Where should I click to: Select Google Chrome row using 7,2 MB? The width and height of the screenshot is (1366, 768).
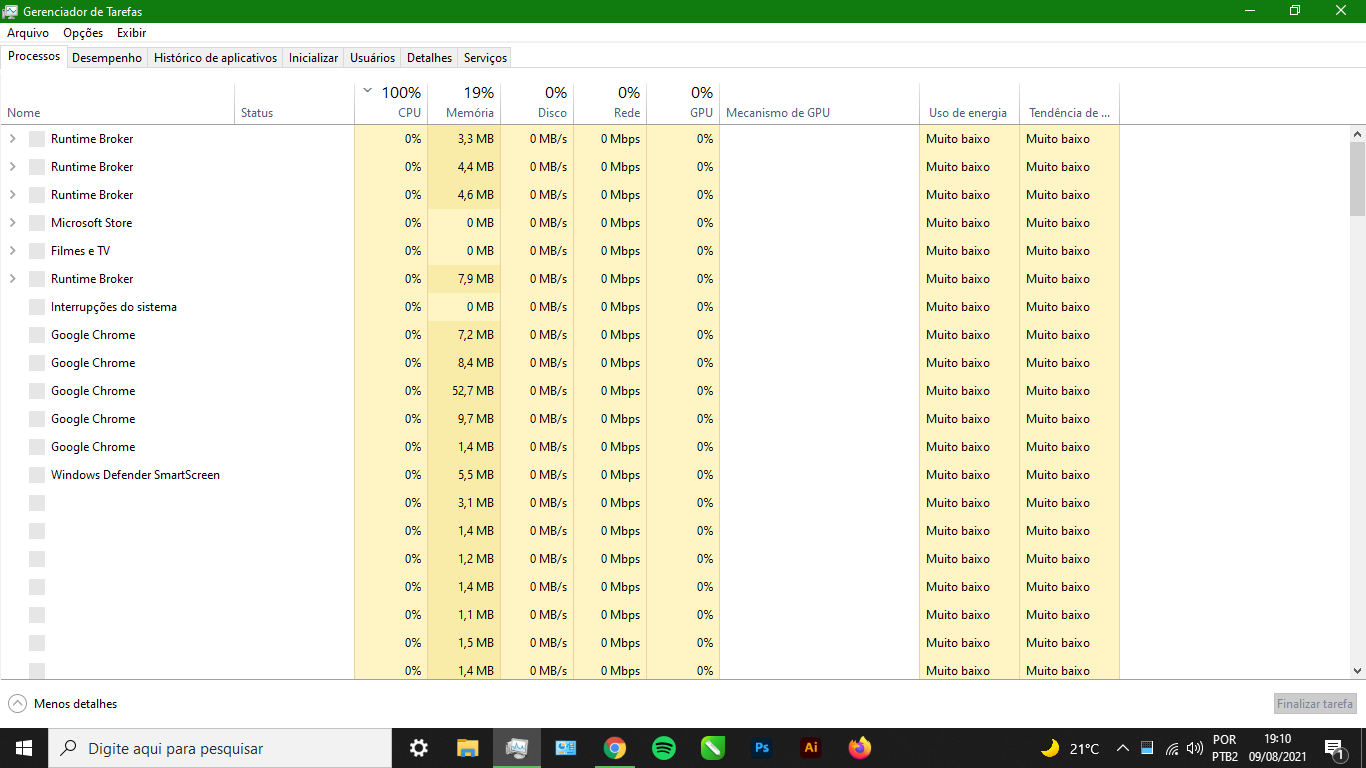tap(560, 335)
